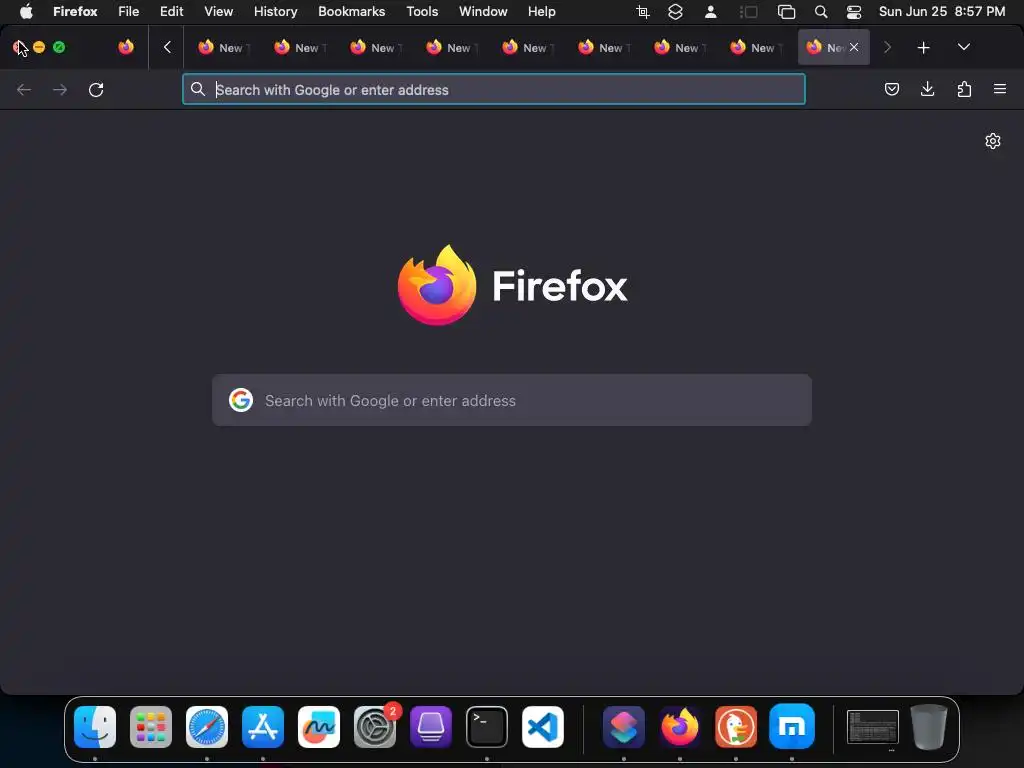Open the Tools menu

[422, 12]
